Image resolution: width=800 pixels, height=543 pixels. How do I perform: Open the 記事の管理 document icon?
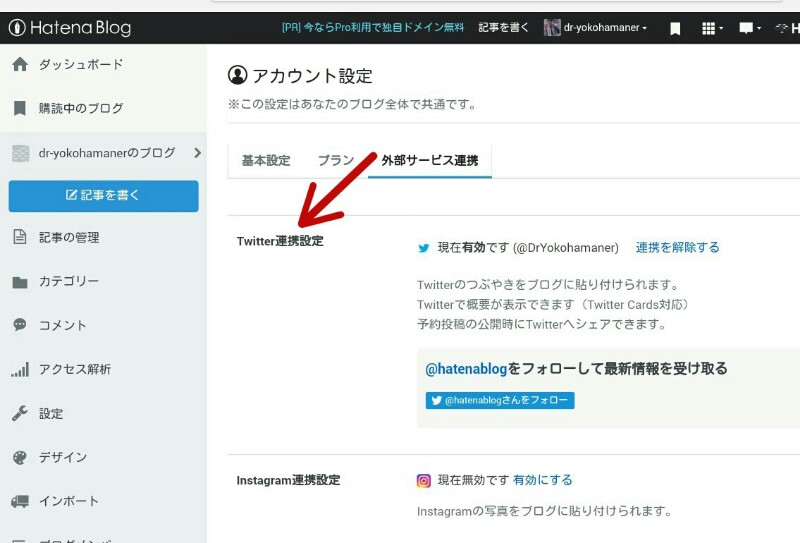[x=19, y=237]
